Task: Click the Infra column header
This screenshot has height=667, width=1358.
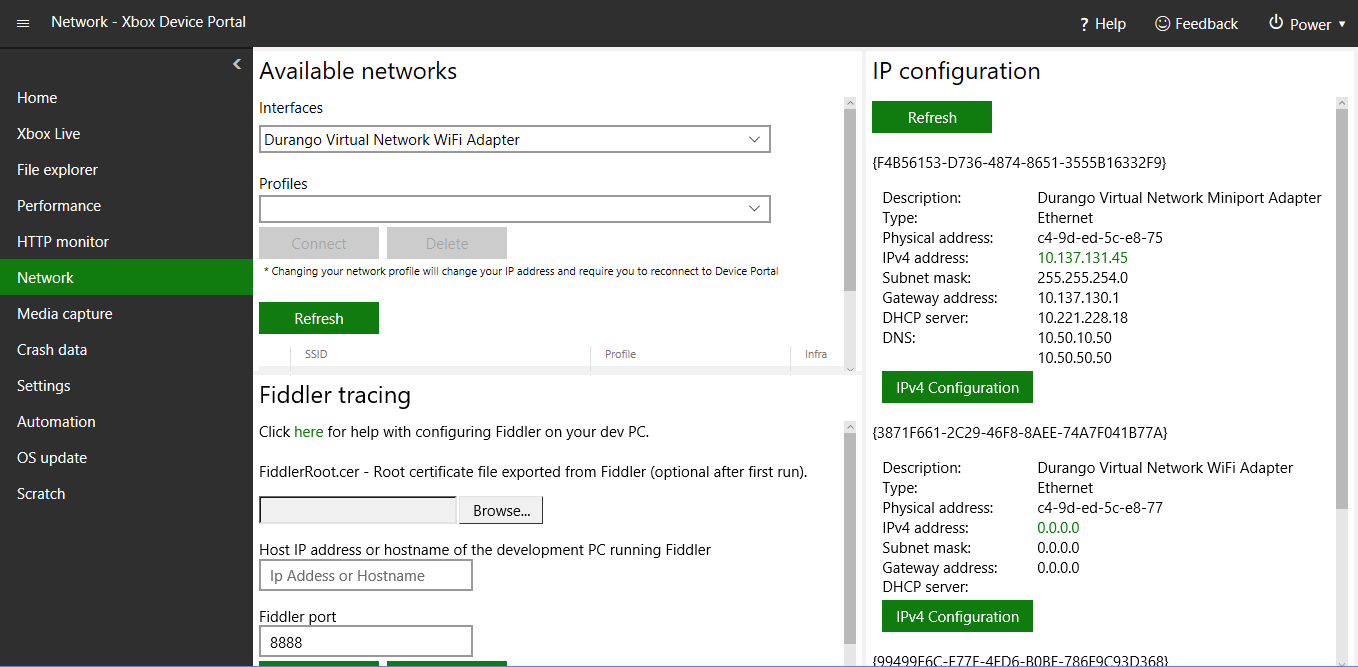Action: click(x=816, y=354)
